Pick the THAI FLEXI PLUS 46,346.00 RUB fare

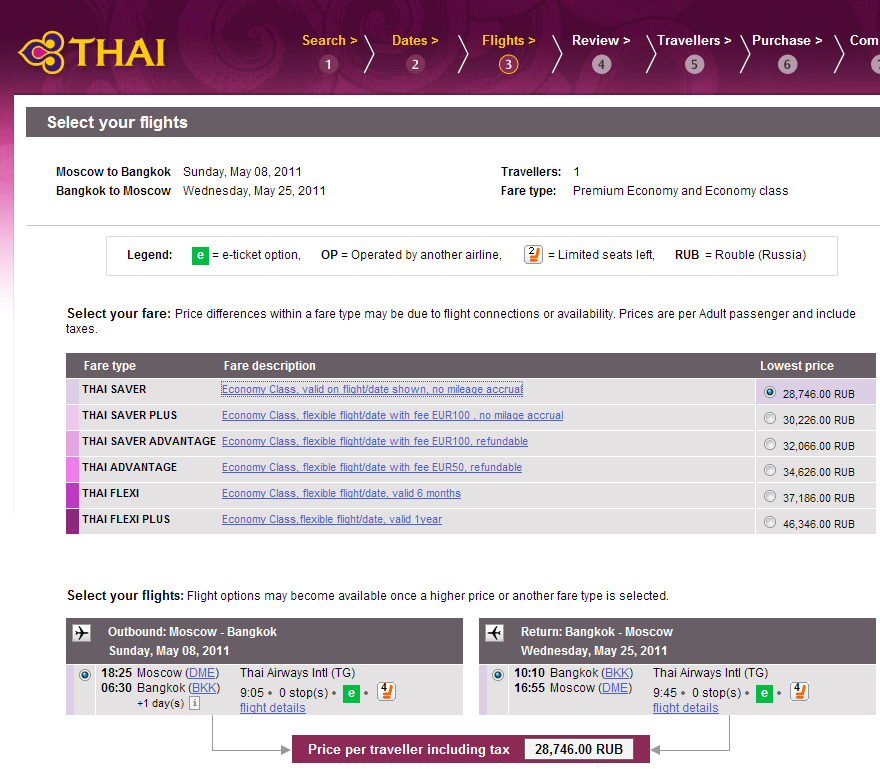pos(770,523)
